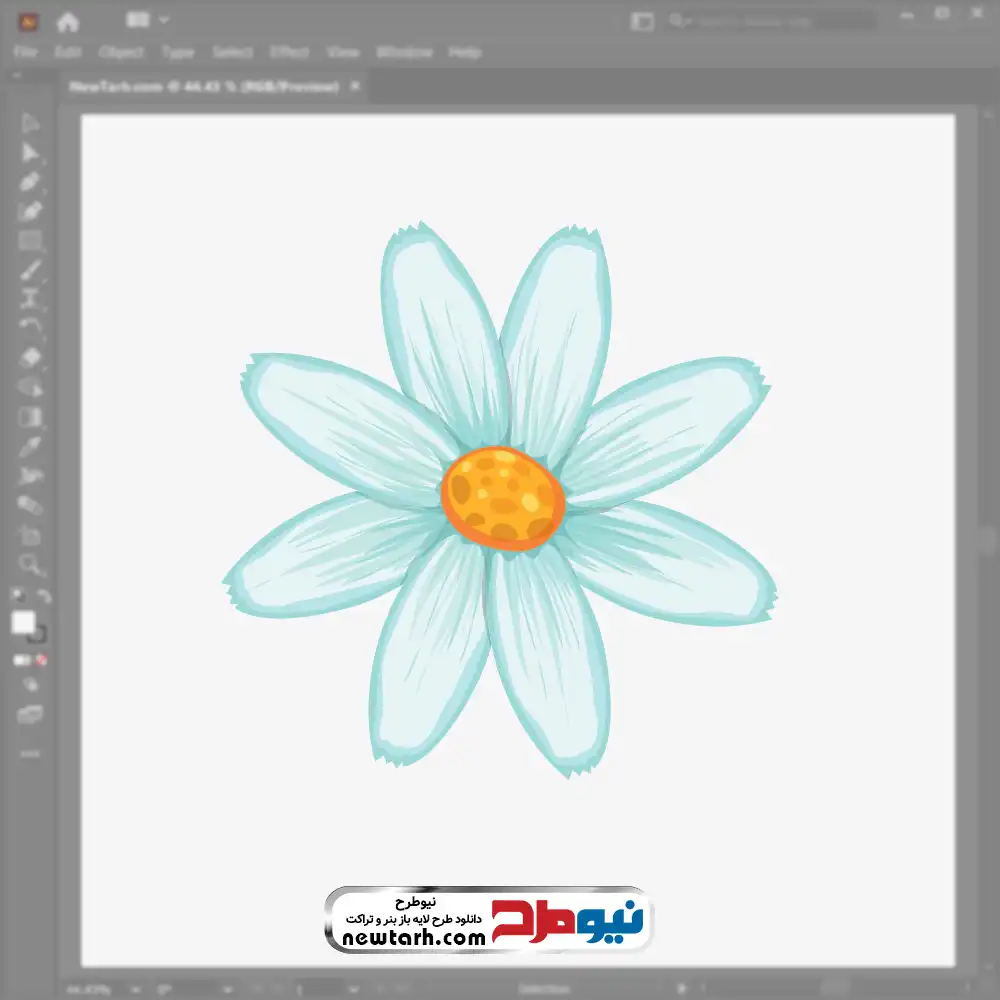1000x1000 pixels.
Task: Close the NewTarh.com document tab
Action: coord(354,87)
